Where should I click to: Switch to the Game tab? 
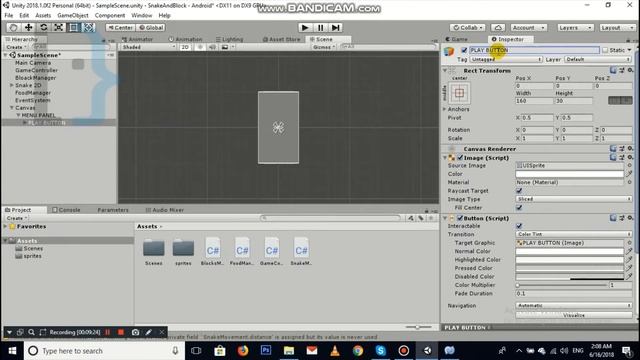[456, 39]
